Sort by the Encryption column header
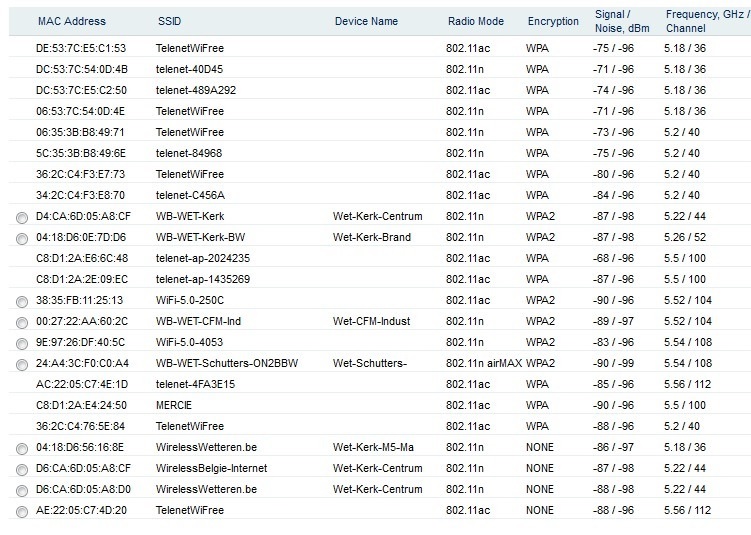 (x=553, y=21)
